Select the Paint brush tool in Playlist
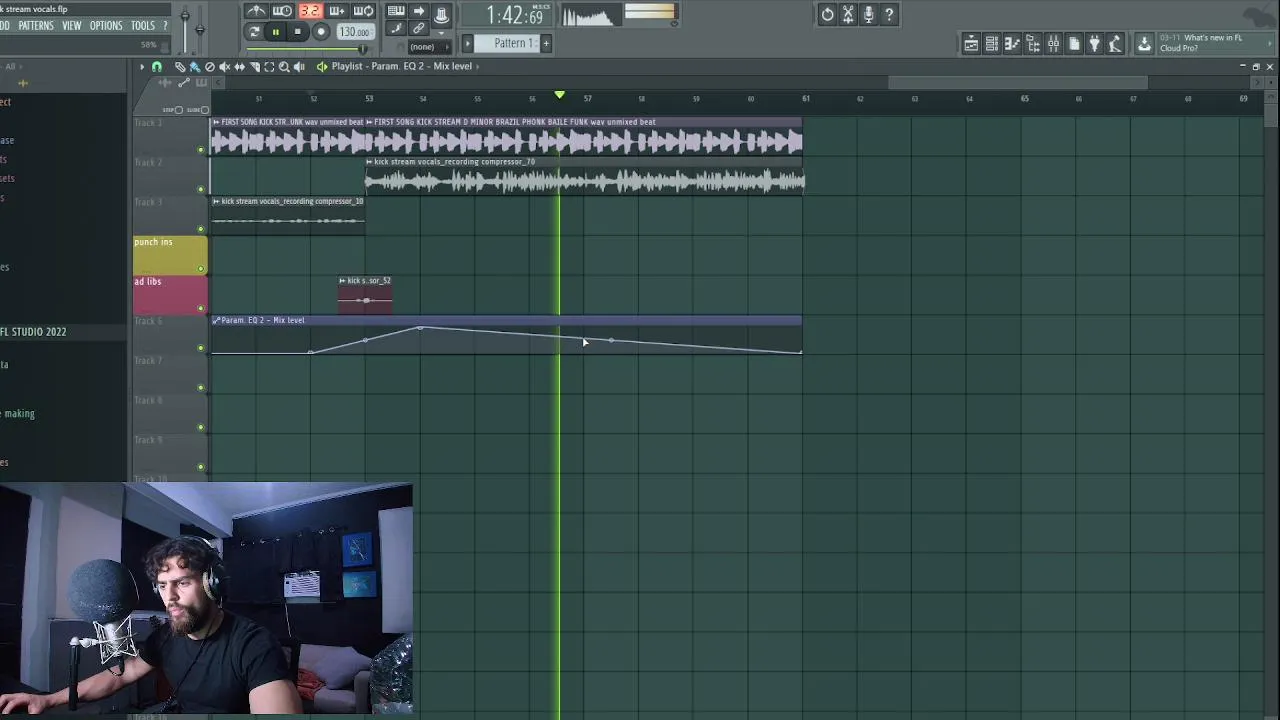 (x=195, y=67)
